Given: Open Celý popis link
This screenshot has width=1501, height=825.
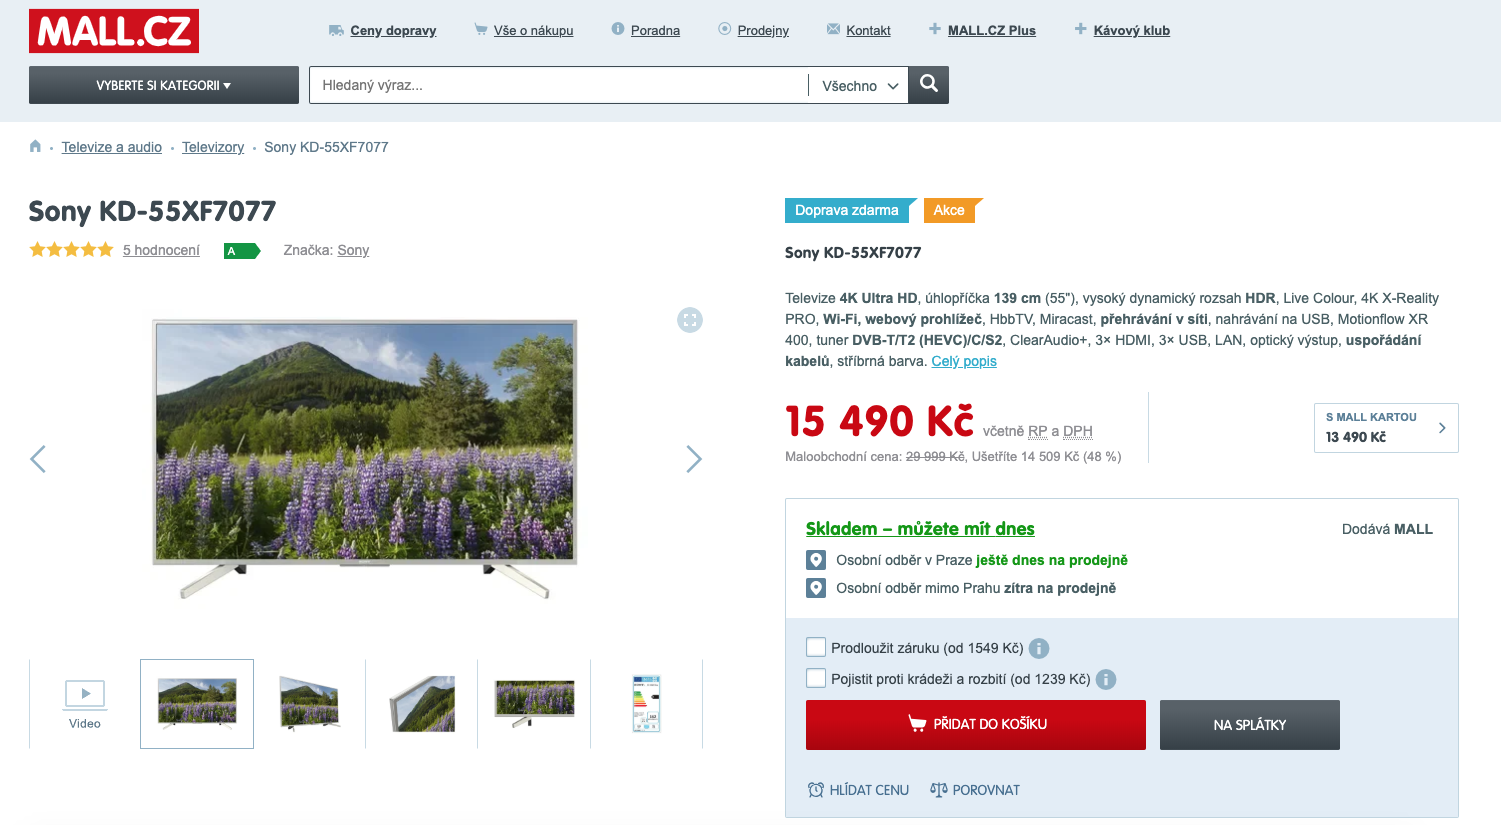Looking at the screenshot, I should click(x=964, y=361).
